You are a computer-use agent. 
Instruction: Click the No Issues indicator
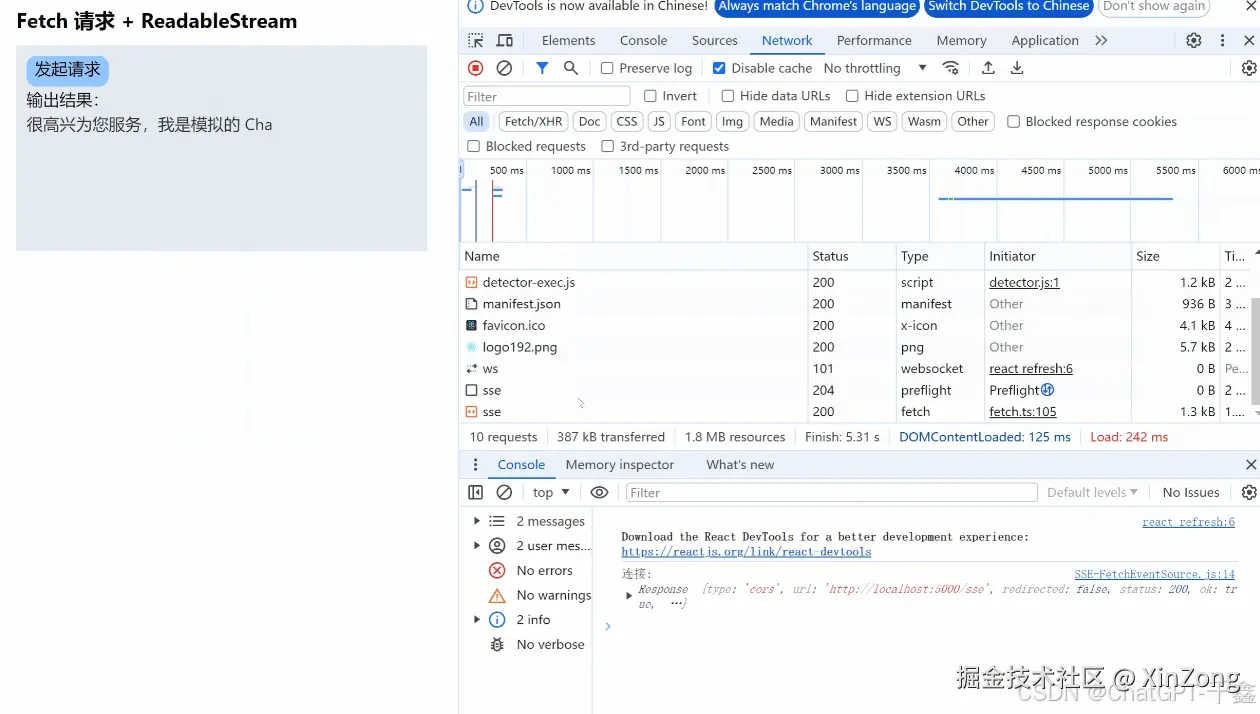click(1190, 492)
